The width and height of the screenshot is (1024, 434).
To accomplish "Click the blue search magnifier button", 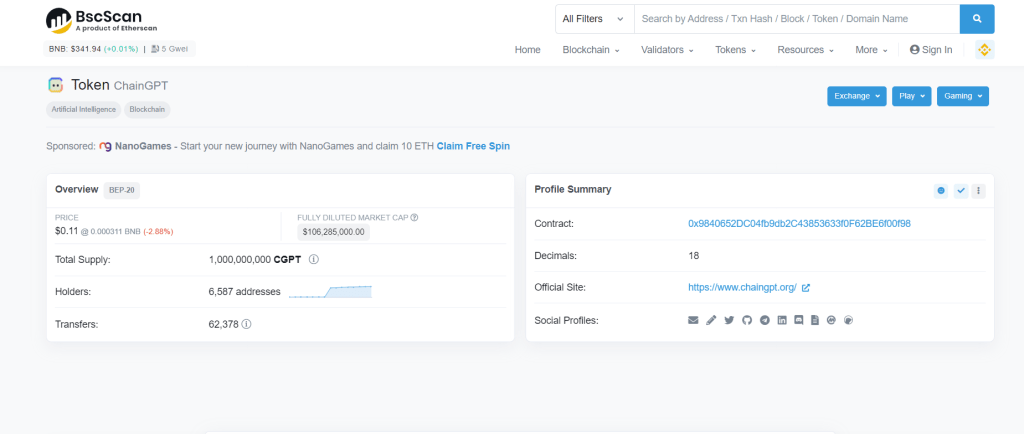I will pyautogui.click(x=977, y=19).
